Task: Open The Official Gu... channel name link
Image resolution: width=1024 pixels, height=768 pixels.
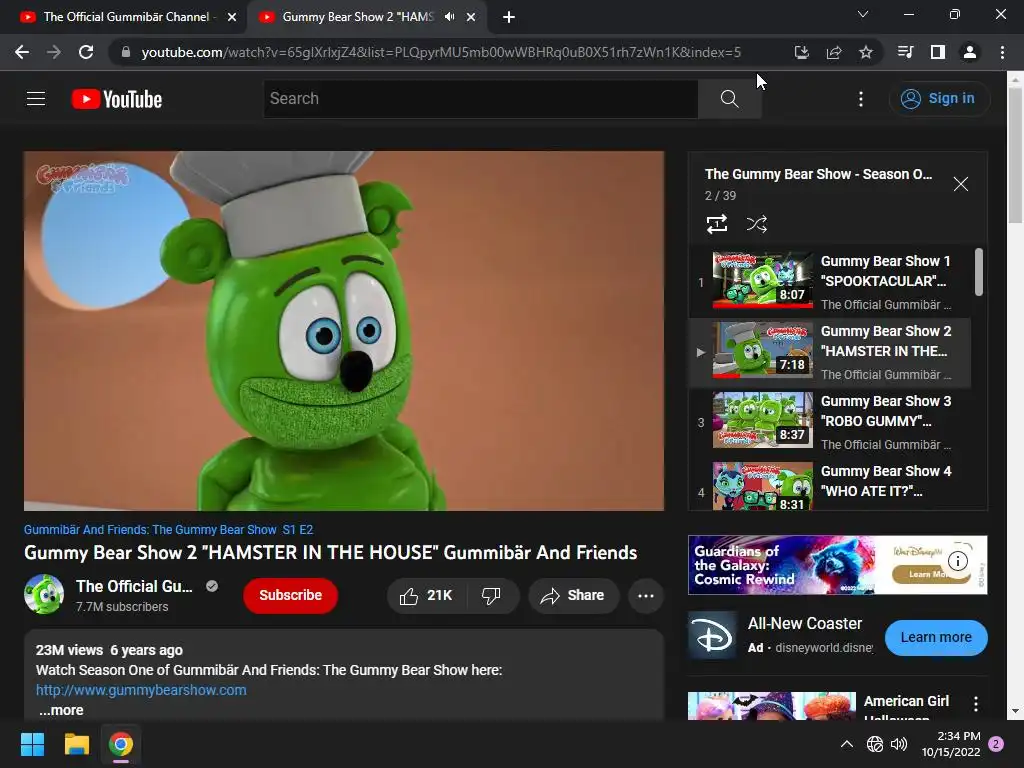Action: point(134,586)
